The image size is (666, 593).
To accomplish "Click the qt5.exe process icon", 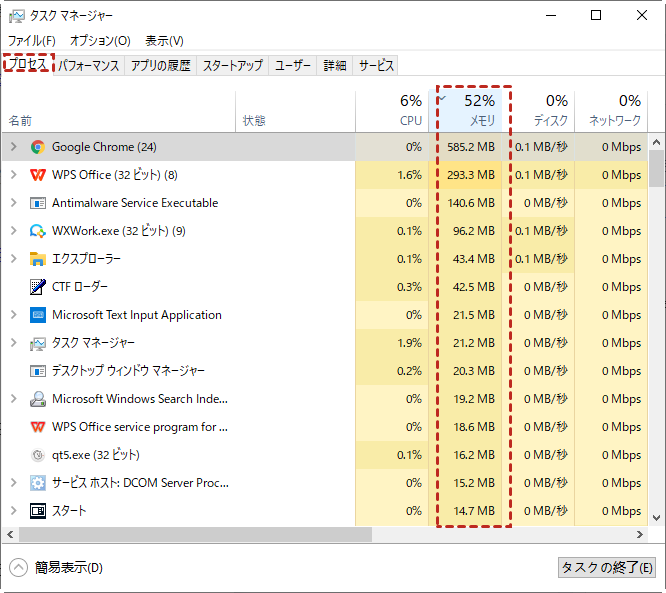I will pos(38,455).
